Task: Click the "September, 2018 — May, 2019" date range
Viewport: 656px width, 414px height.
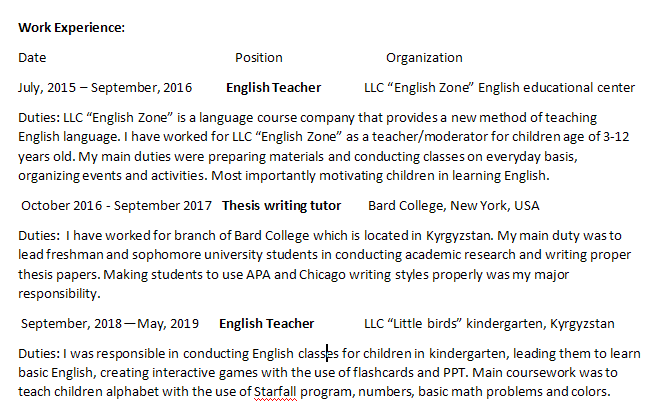Action: pos(109,324)
